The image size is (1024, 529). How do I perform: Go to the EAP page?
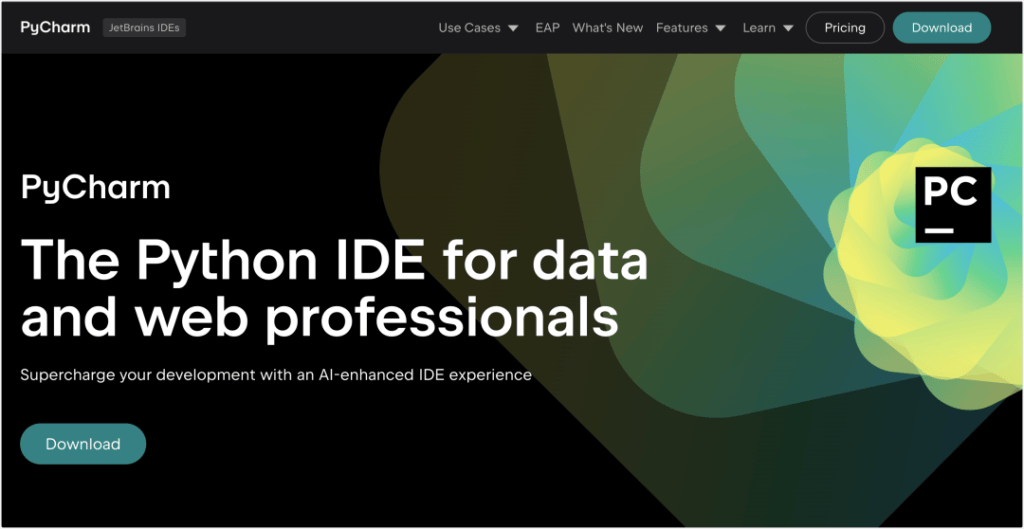[547, 28]
